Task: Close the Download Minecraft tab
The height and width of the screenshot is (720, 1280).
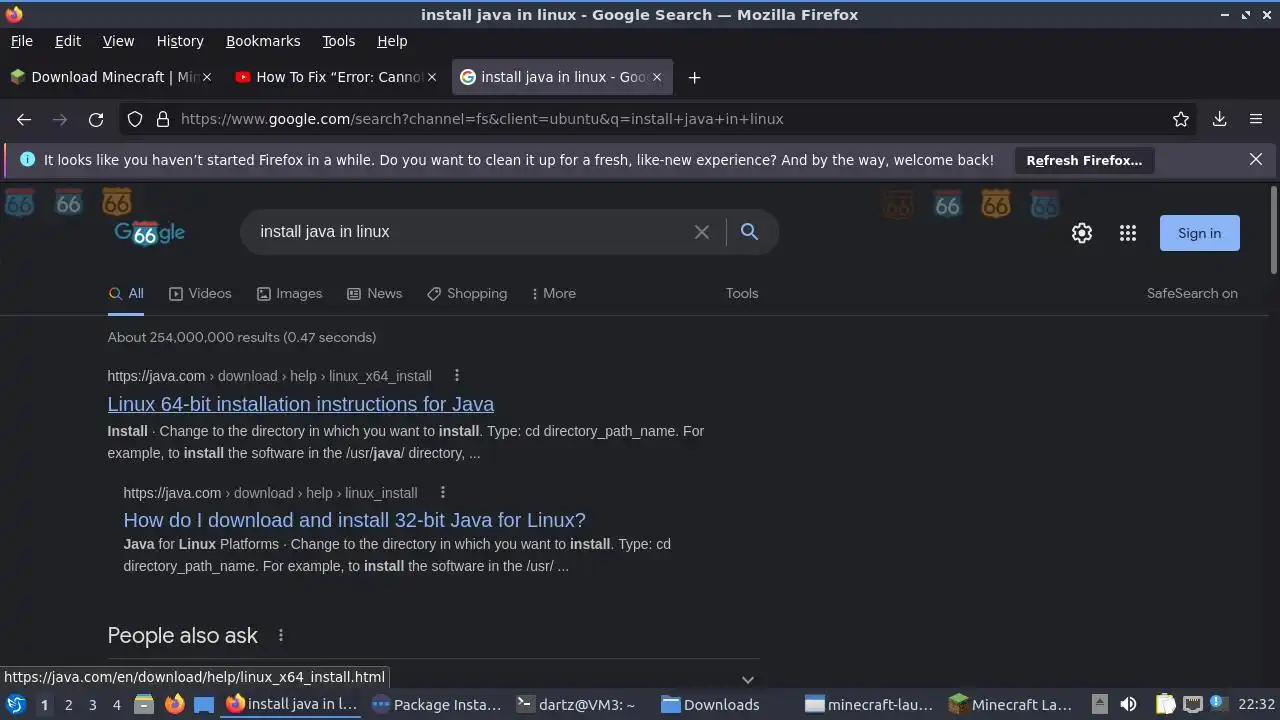Action: (207, 77)
